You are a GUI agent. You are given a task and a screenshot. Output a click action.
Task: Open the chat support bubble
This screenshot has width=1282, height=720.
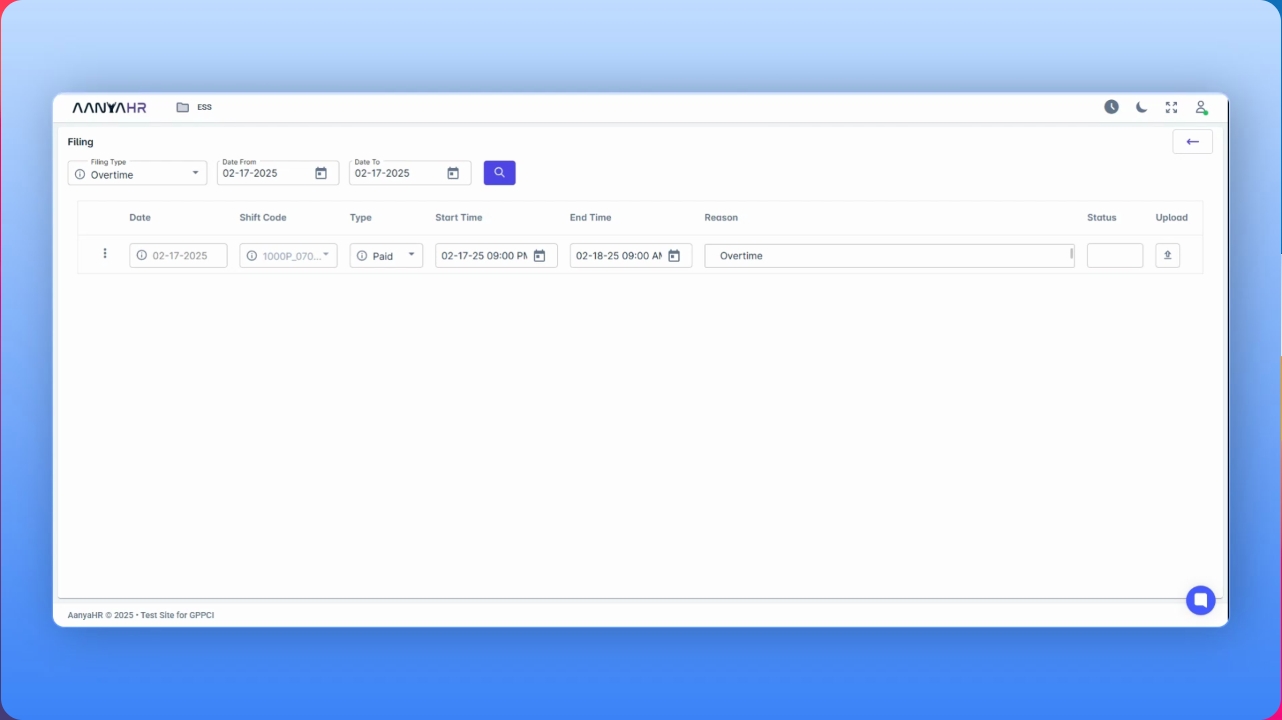coord(1200,600)
